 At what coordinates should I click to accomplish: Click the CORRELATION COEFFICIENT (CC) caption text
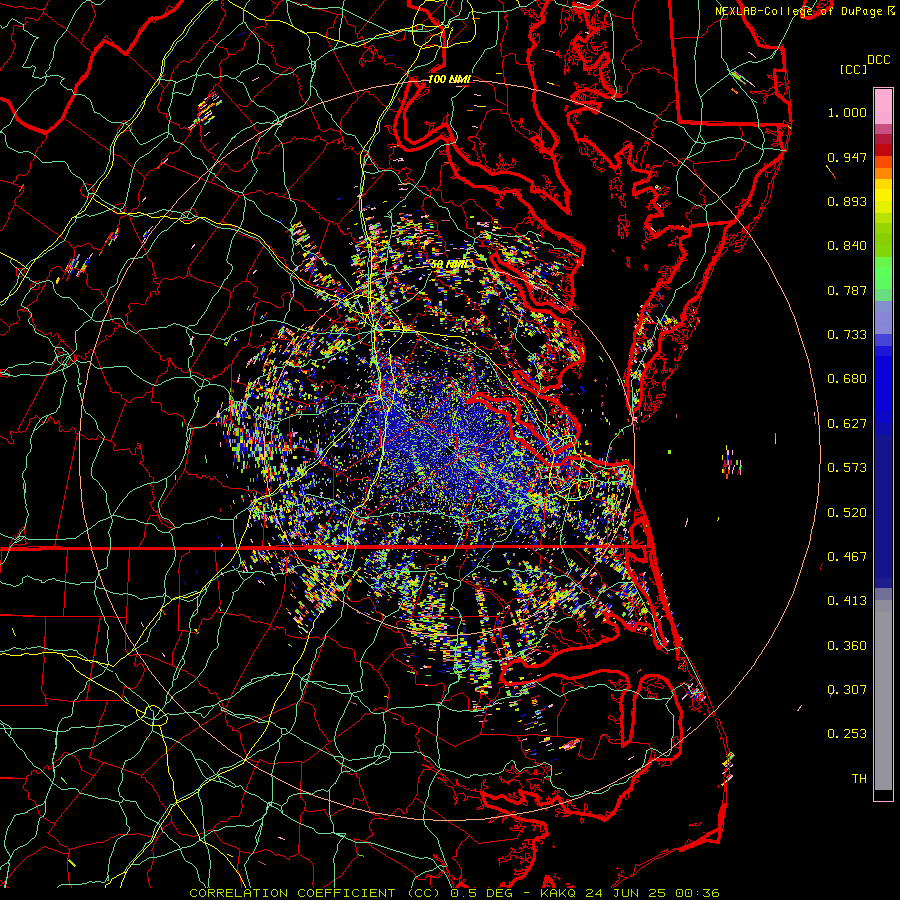pos(314,893)
